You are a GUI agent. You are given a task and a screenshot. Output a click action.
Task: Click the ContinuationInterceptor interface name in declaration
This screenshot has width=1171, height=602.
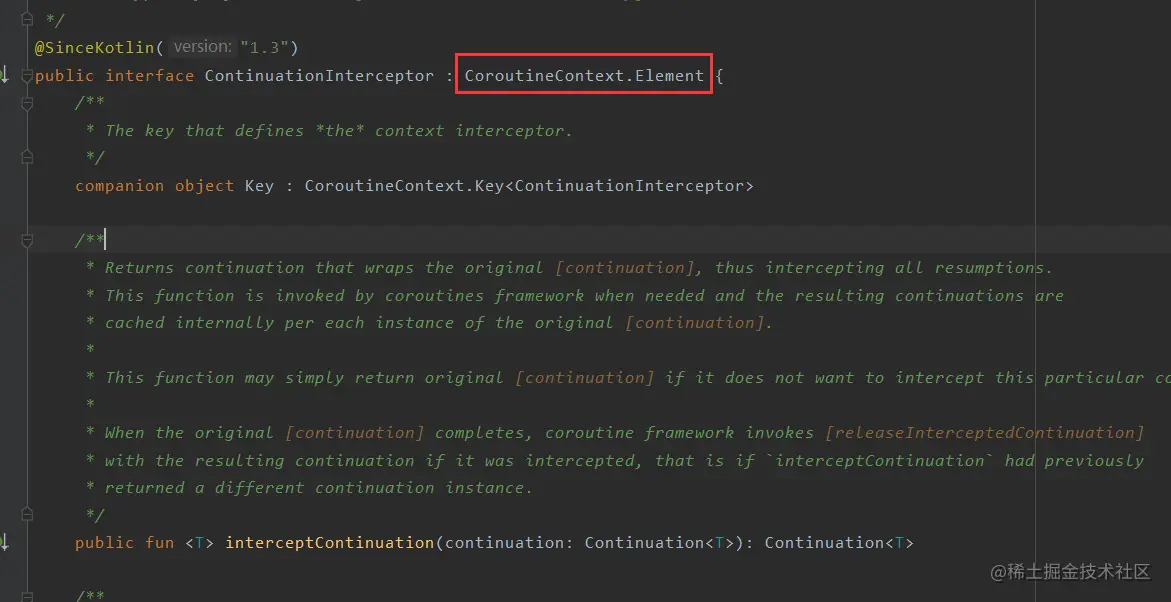click(319, 75)
